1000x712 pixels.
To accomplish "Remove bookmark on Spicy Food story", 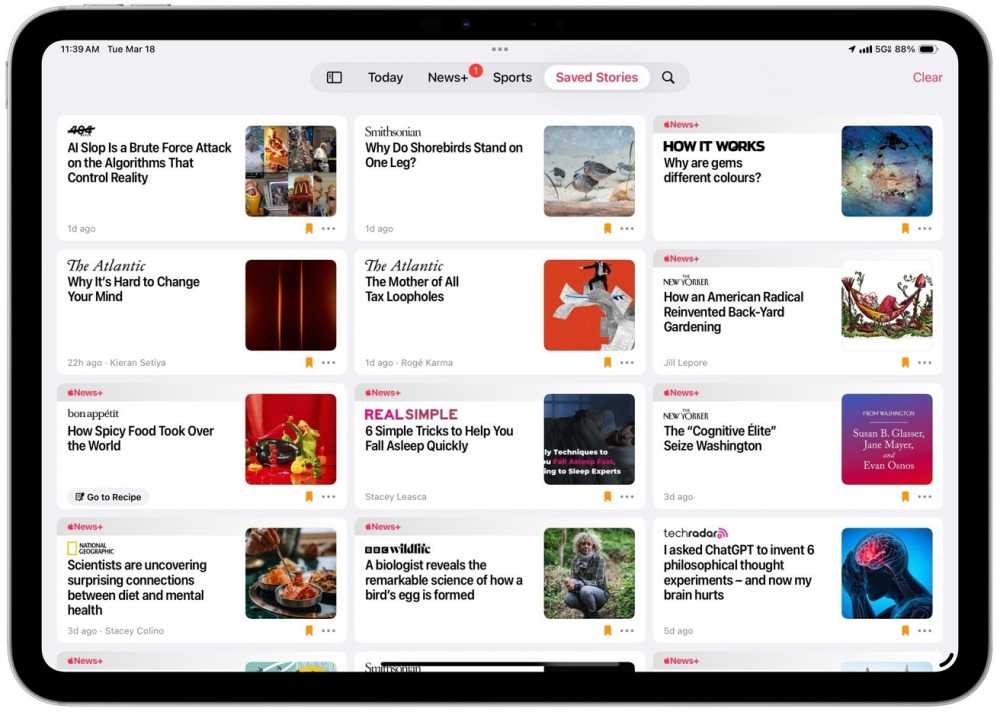I will click(x=309, y=496).
